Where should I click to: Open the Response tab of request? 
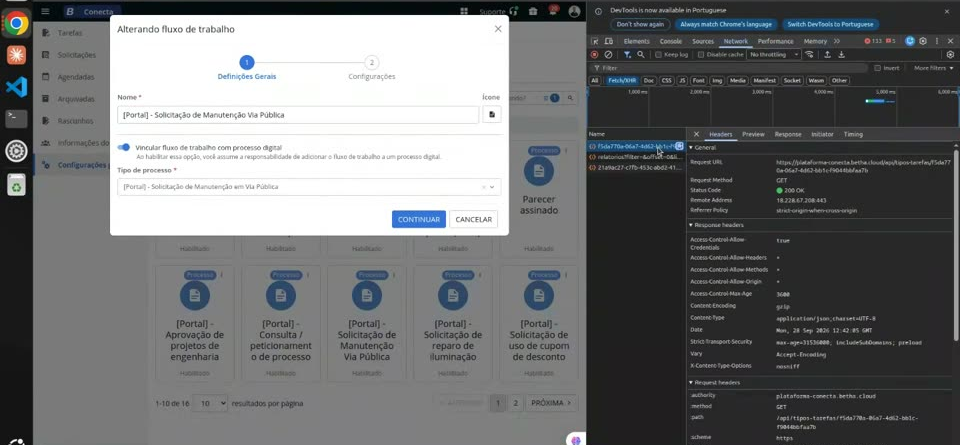pos(787,134)
